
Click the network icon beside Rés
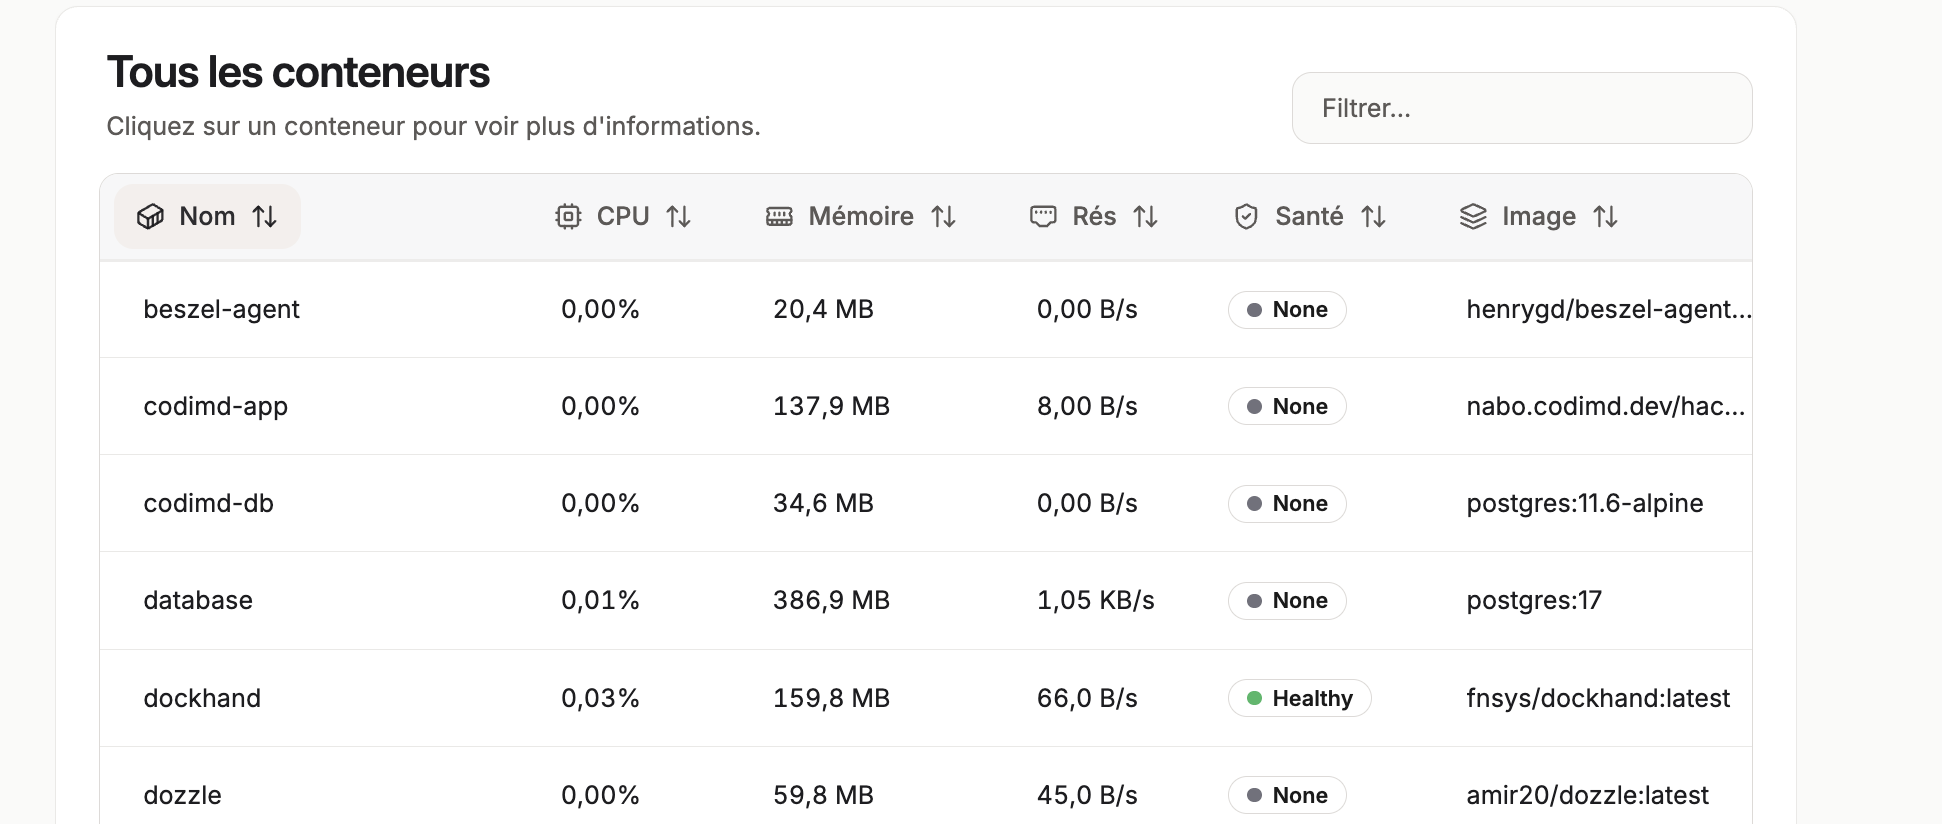(x=1043, y=216)
